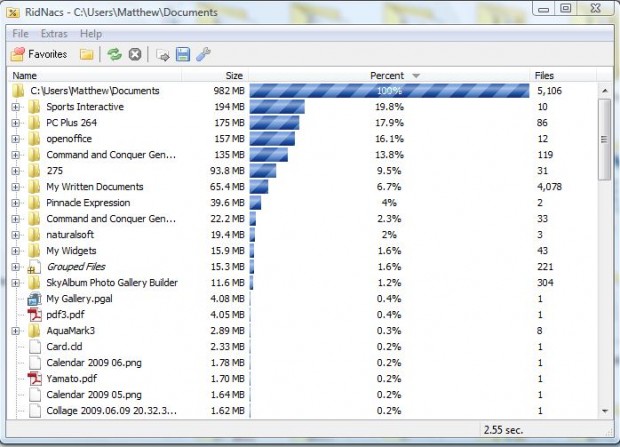Expand the openoffice folder tree node
Screen dimensions: 620x447
tap(16, 139)
